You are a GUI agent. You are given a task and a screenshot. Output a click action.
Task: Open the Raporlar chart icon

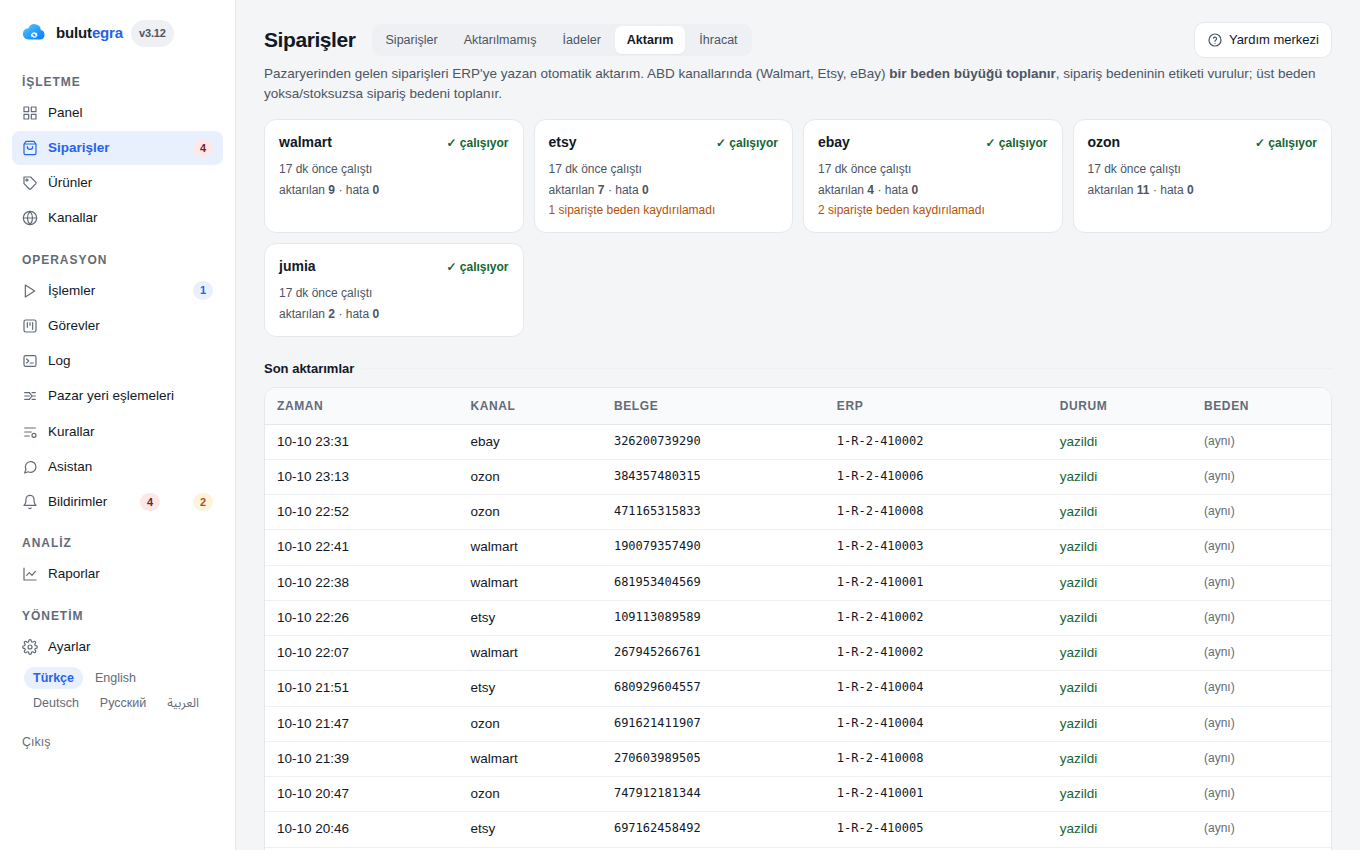pyautogui.click(x=30, y=574)
